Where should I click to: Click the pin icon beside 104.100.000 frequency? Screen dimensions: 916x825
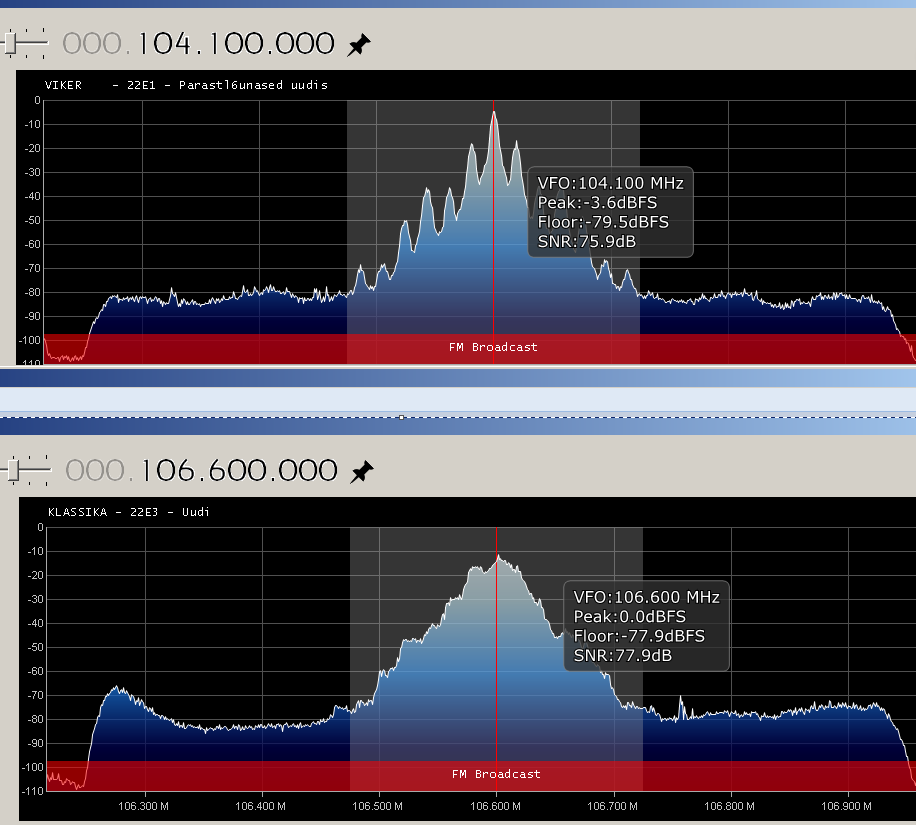pyautogui.click(x=358, y=45)
